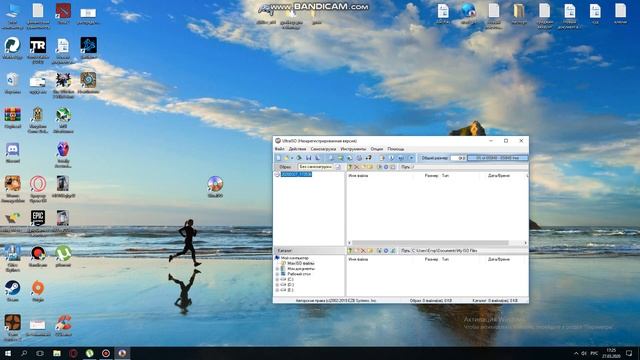Open File Explorer from the taskbar
Viewport: 640px width, 360px height.
coord(57,353)
